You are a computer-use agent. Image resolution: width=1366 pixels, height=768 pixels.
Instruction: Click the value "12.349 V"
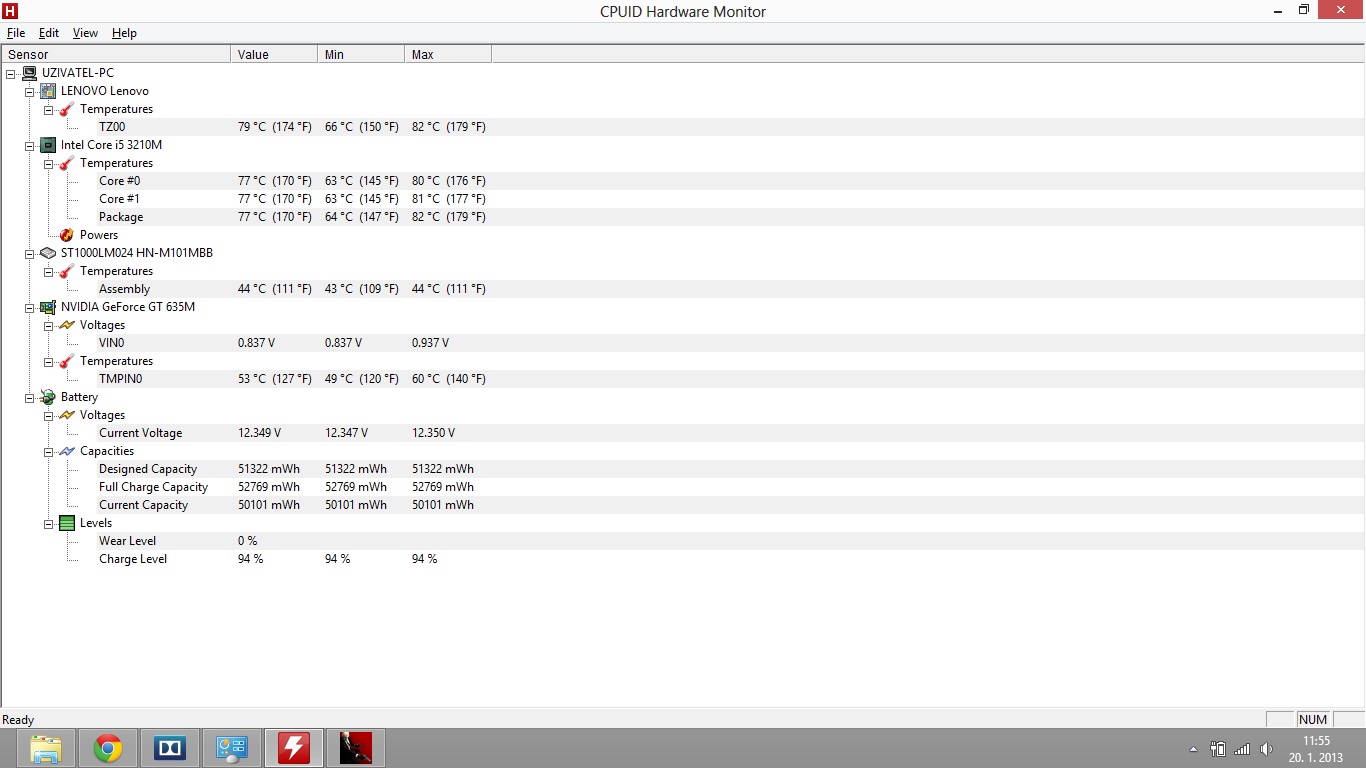[259, 433]
